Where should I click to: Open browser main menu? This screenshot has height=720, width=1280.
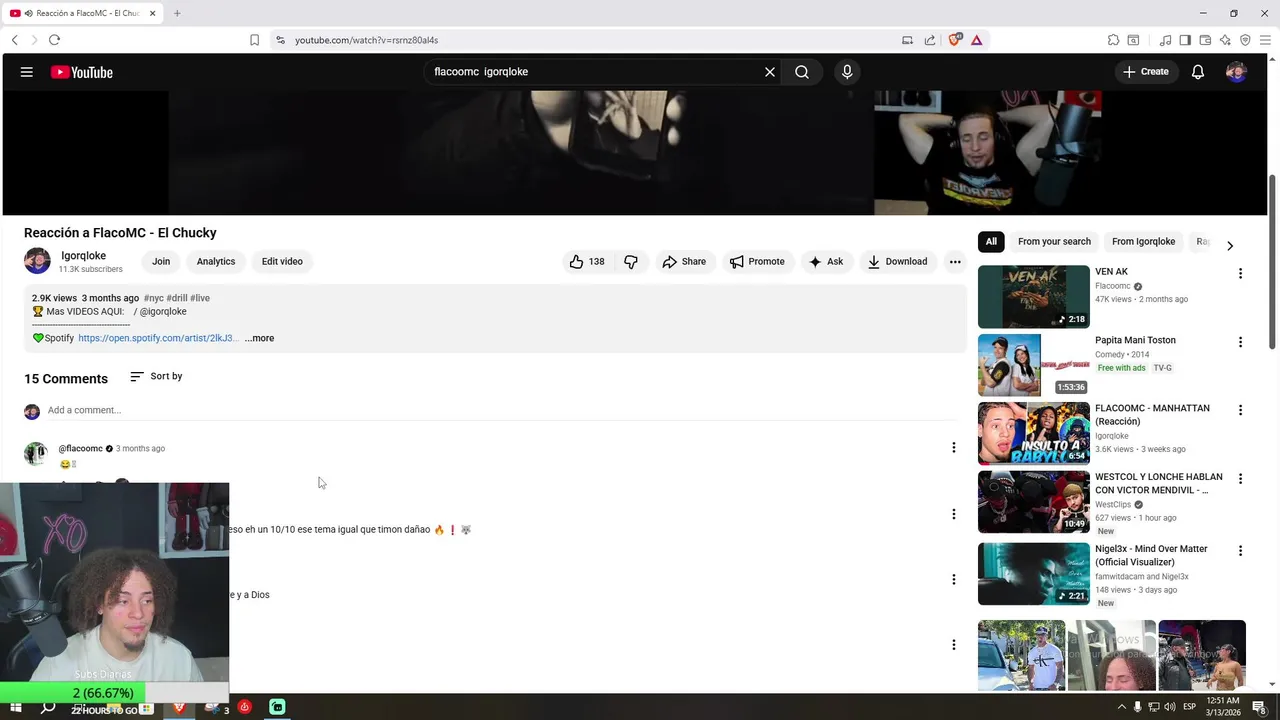[x=1265, y=40]
